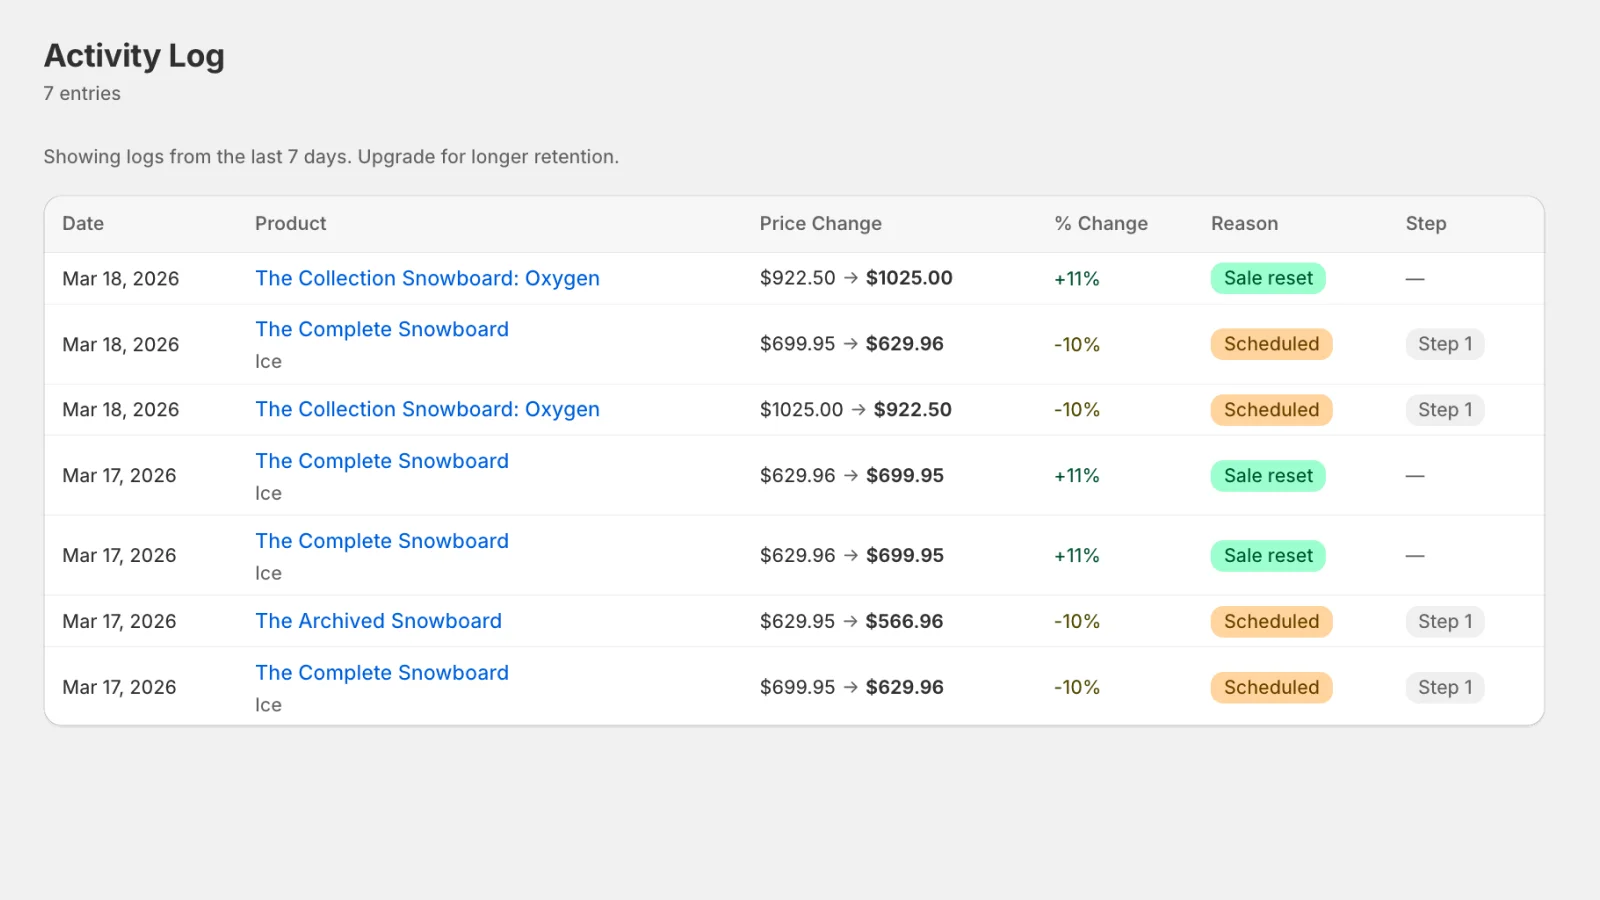Click the $566.96 new price value

pyautogui.click(x=904, y=621)
